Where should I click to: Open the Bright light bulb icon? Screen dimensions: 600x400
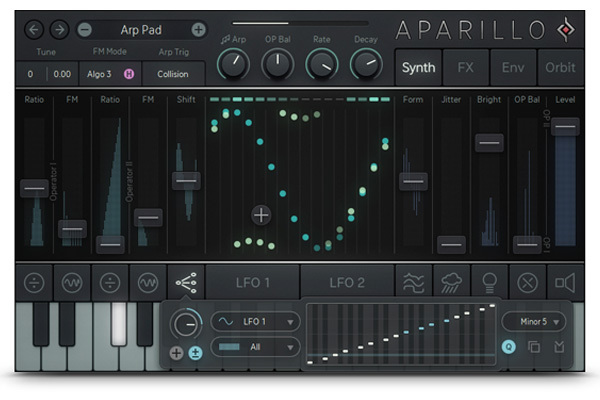click(x=489, y=283)
